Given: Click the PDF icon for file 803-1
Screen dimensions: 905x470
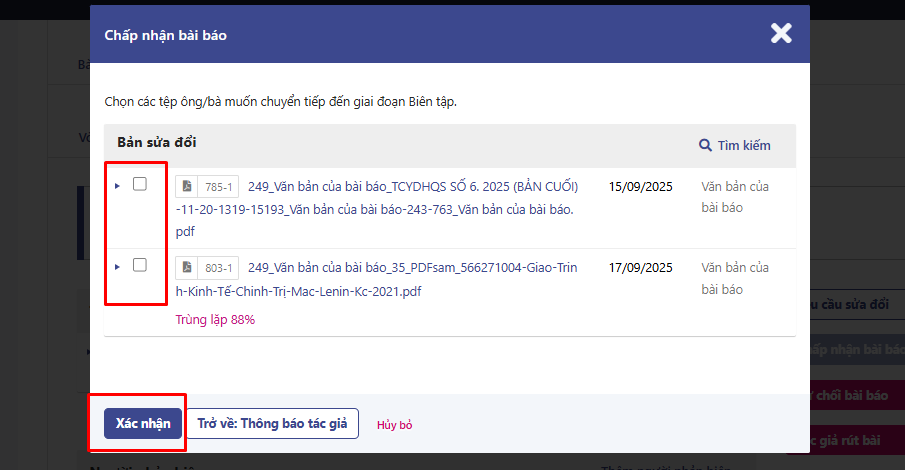Looking at the screenshot, I should coord(186,268).
